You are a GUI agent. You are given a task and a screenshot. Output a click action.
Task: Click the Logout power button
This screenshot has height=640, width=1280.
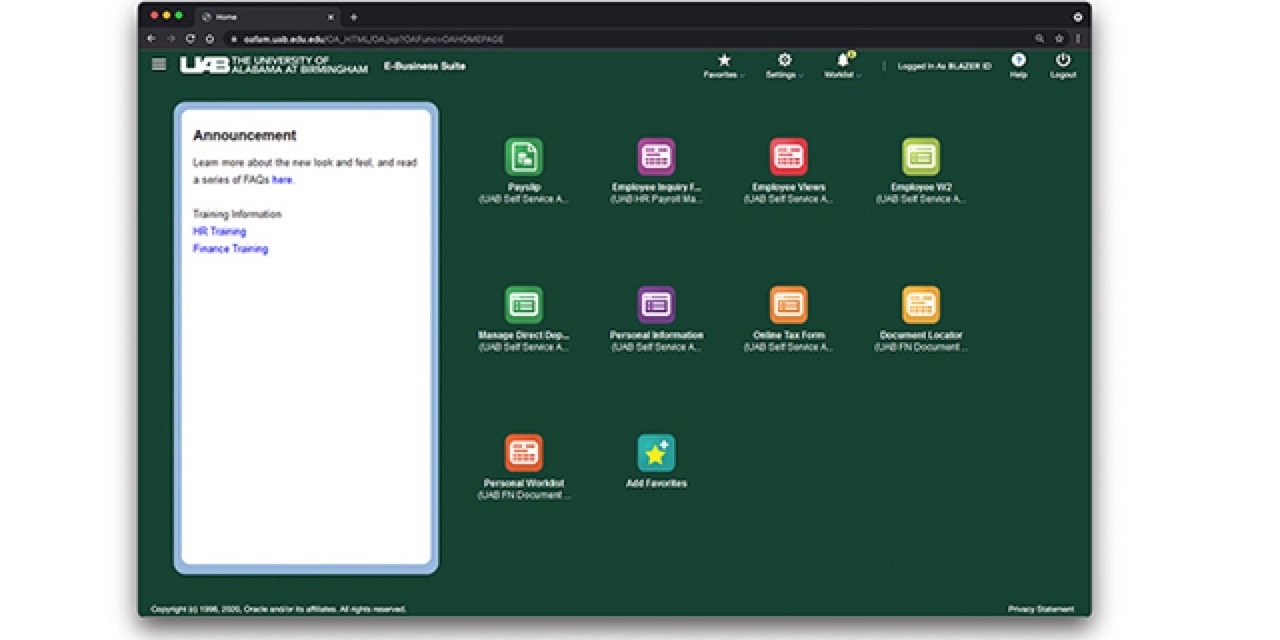[1062, 65]
